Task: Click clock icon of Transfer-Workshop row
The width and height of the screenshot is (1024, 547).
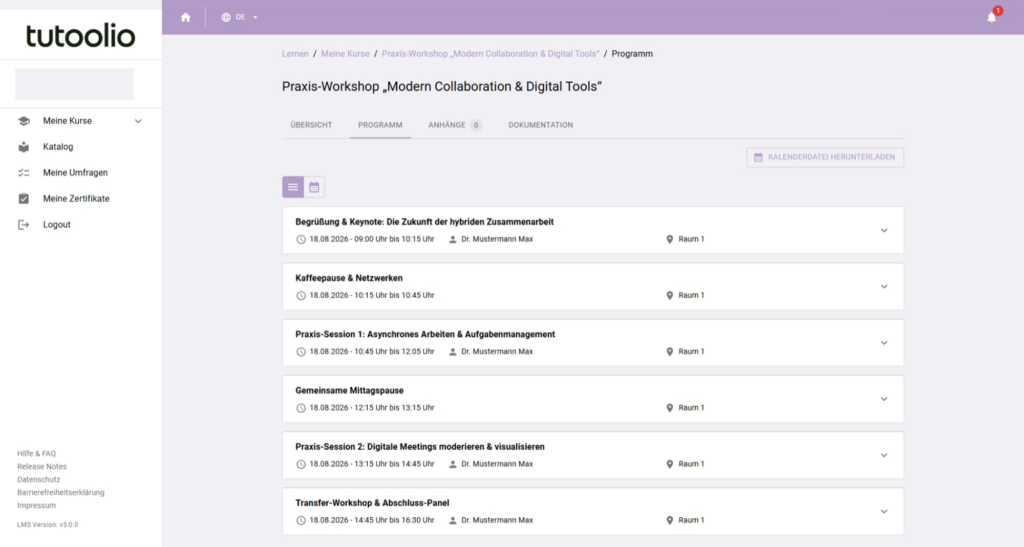Action: pos(301,520)
